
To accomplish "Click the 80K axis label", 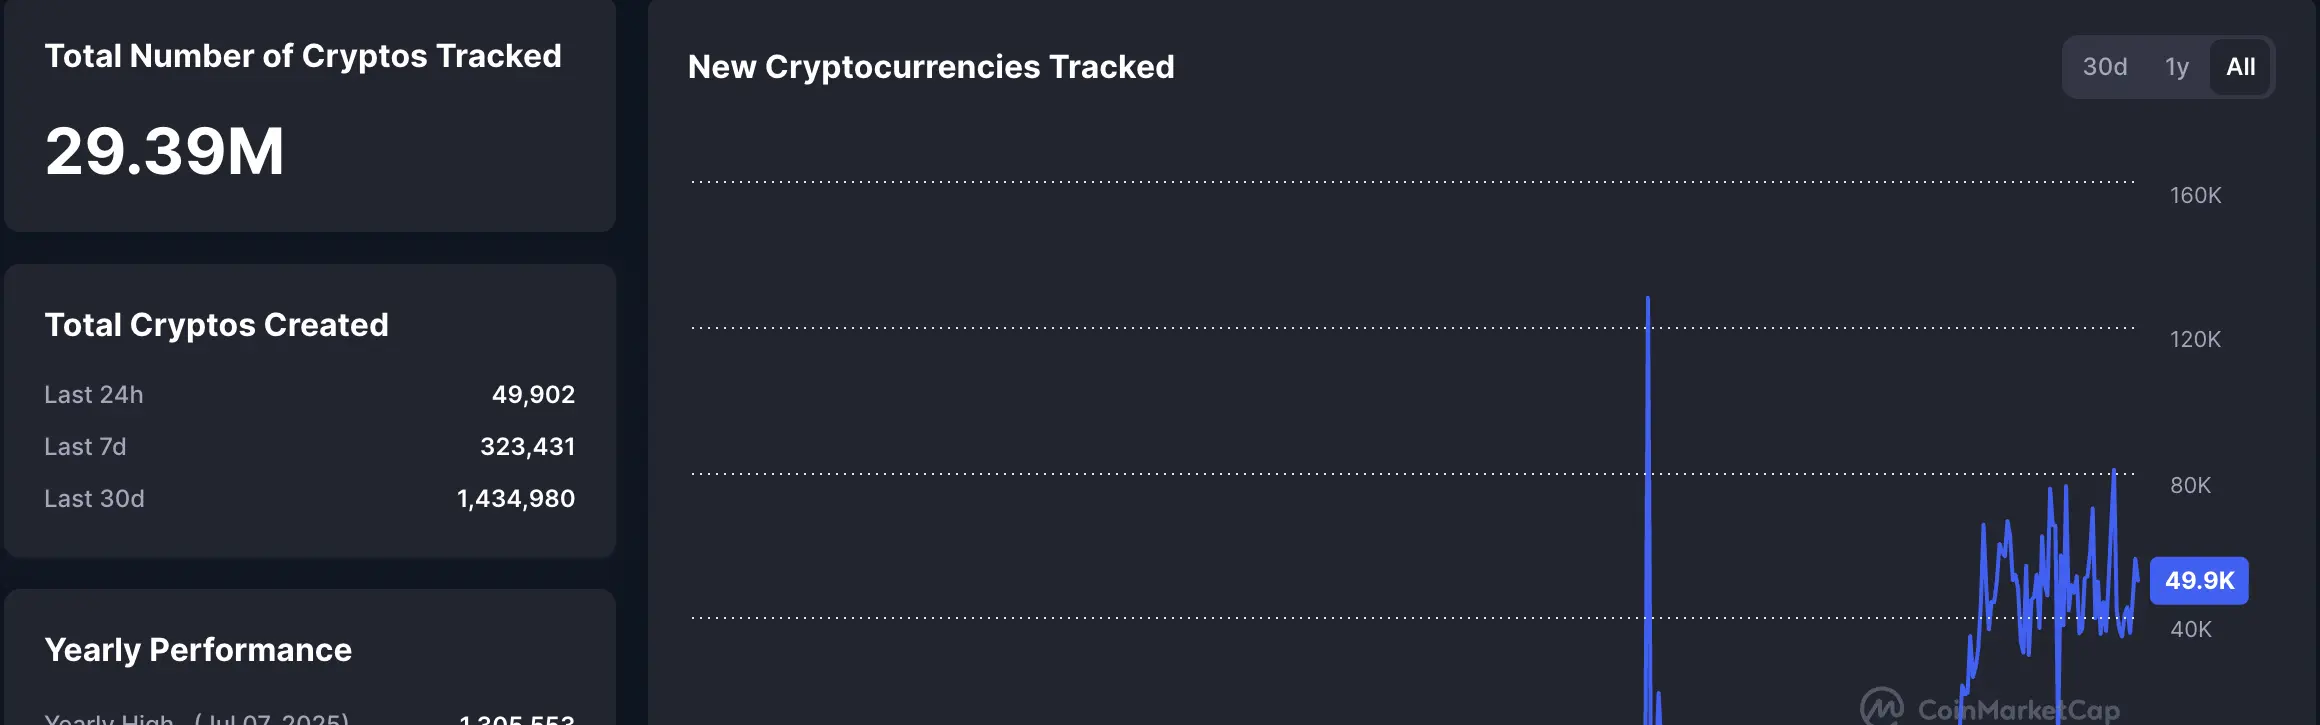I will click(2190, 485).
